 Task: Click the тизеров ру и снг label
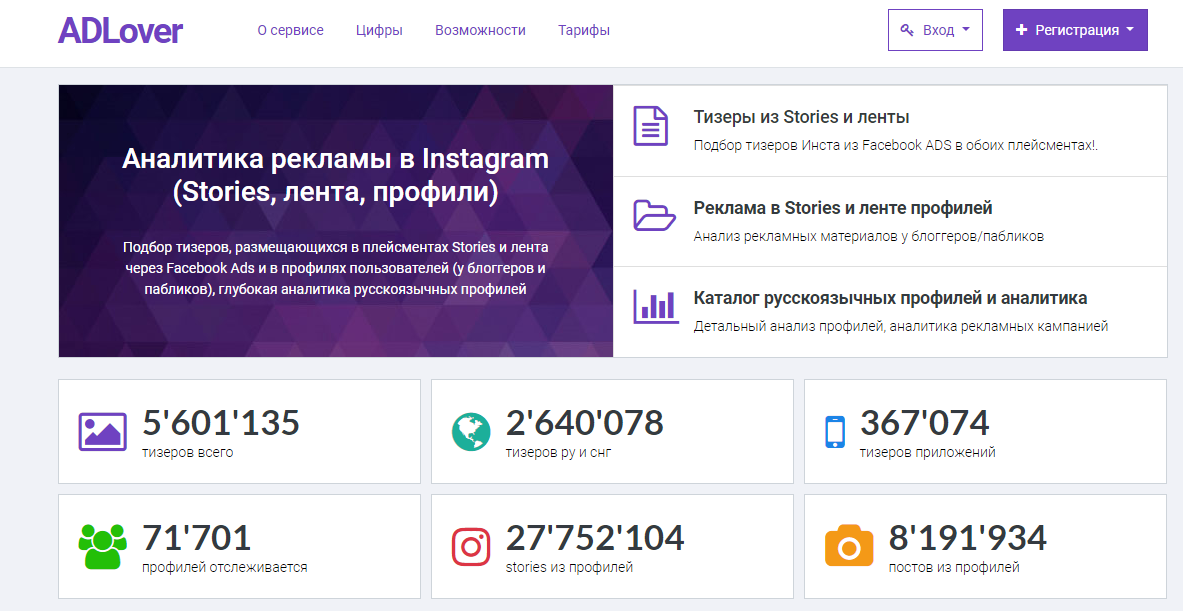558,453
